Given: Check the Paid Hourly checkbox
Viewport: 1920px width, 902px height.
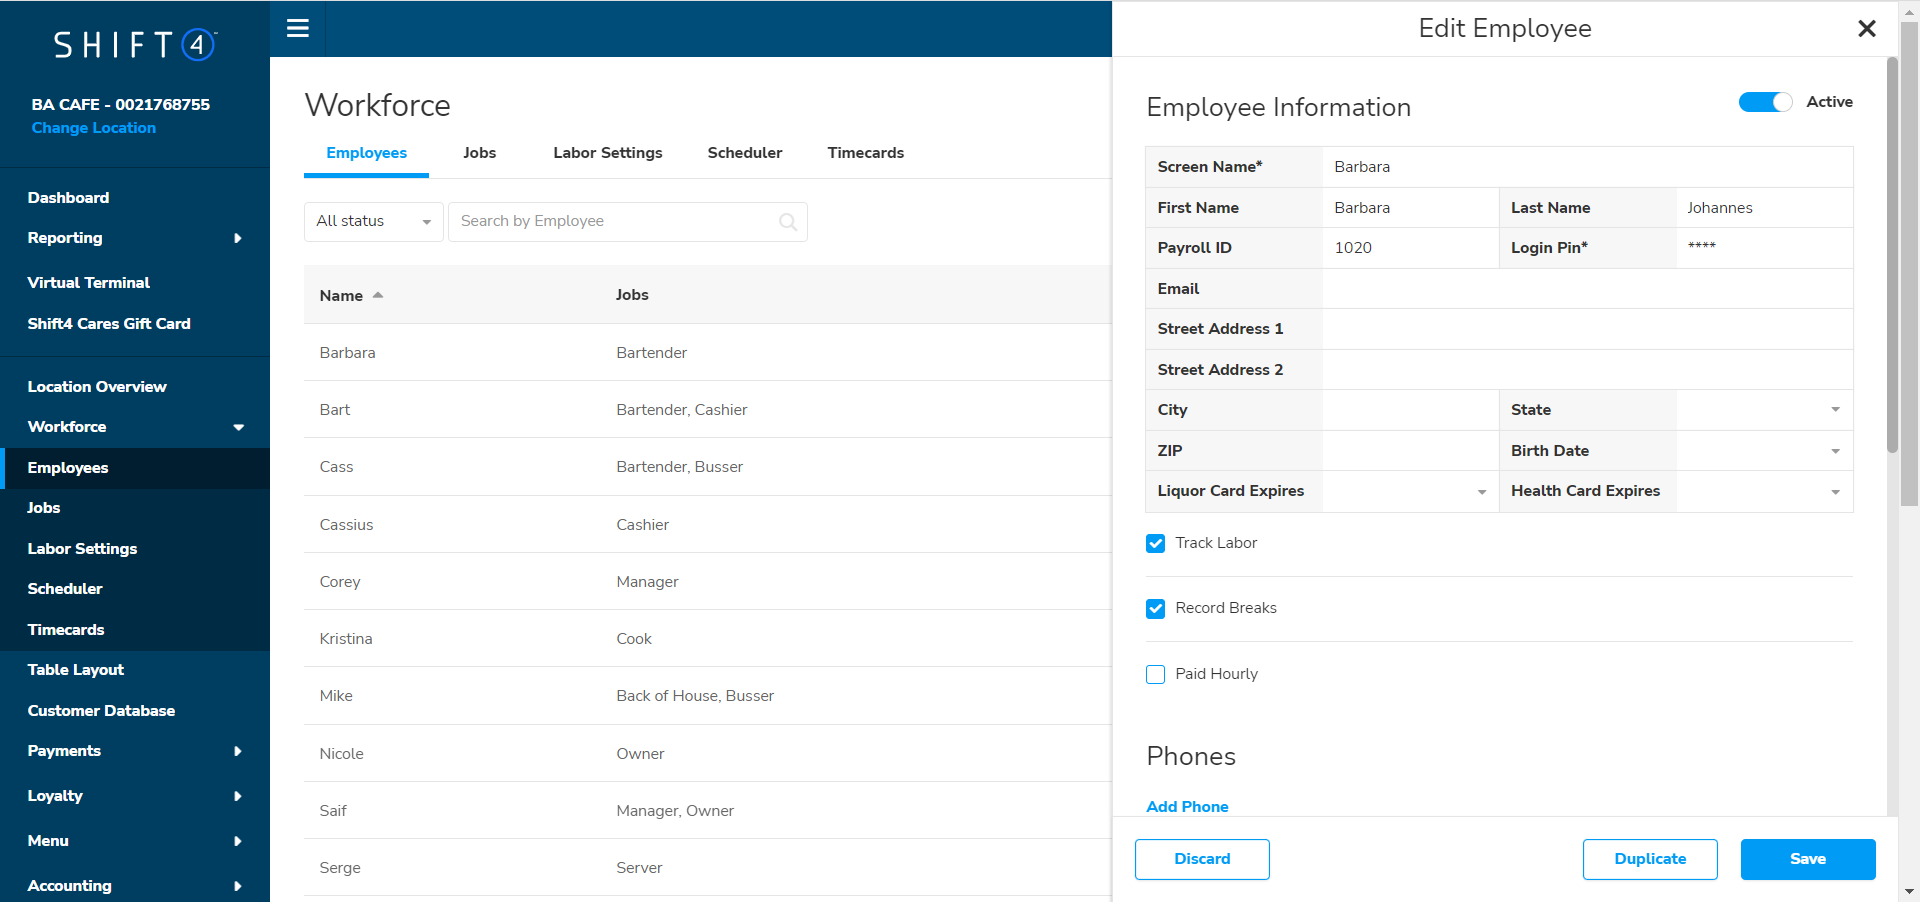Looking at the screenshot, I should [x=1156, y=674].
